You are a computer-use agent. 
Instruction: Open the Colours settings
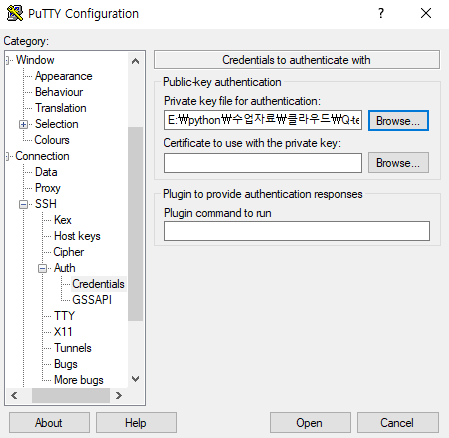click(x=52, y=140)
